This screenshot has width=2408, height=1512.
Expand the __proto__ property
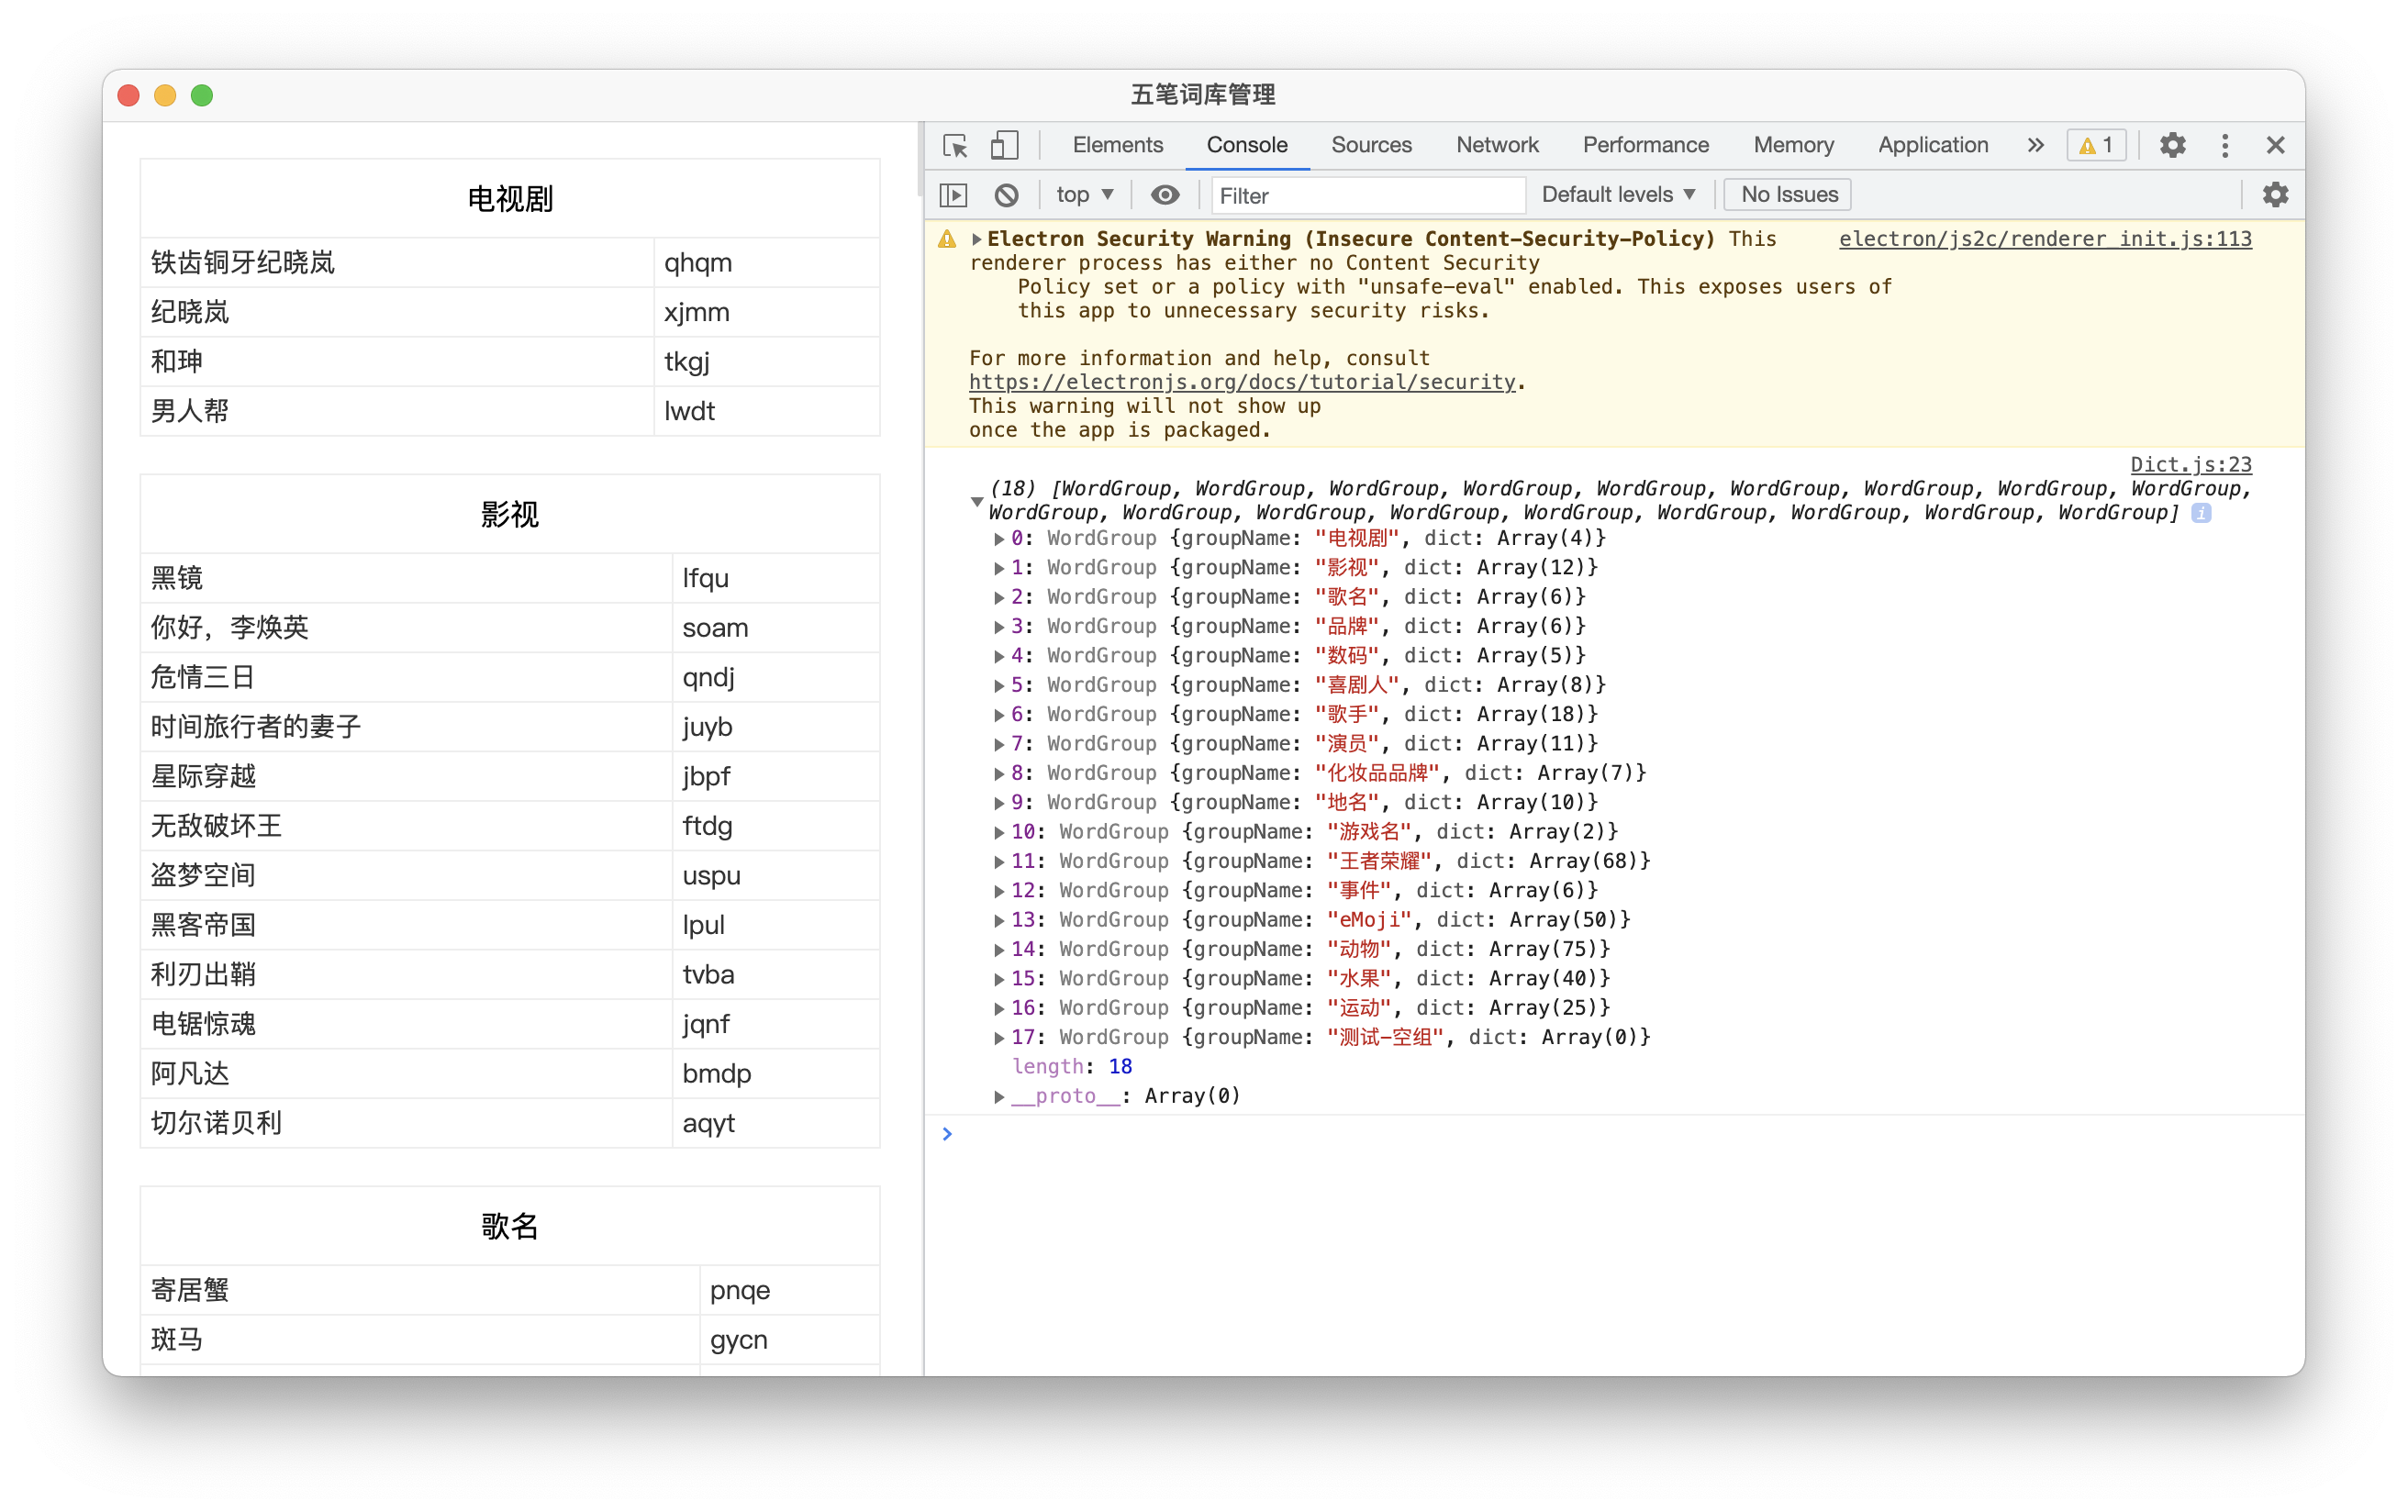coord(998,1096)
